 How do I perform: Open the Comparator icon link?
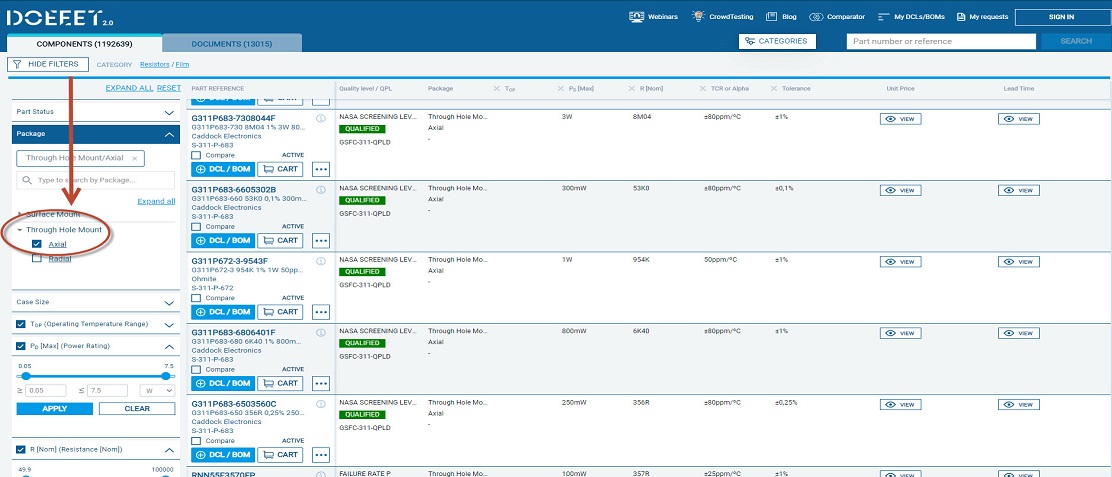(x=815, y=16)
